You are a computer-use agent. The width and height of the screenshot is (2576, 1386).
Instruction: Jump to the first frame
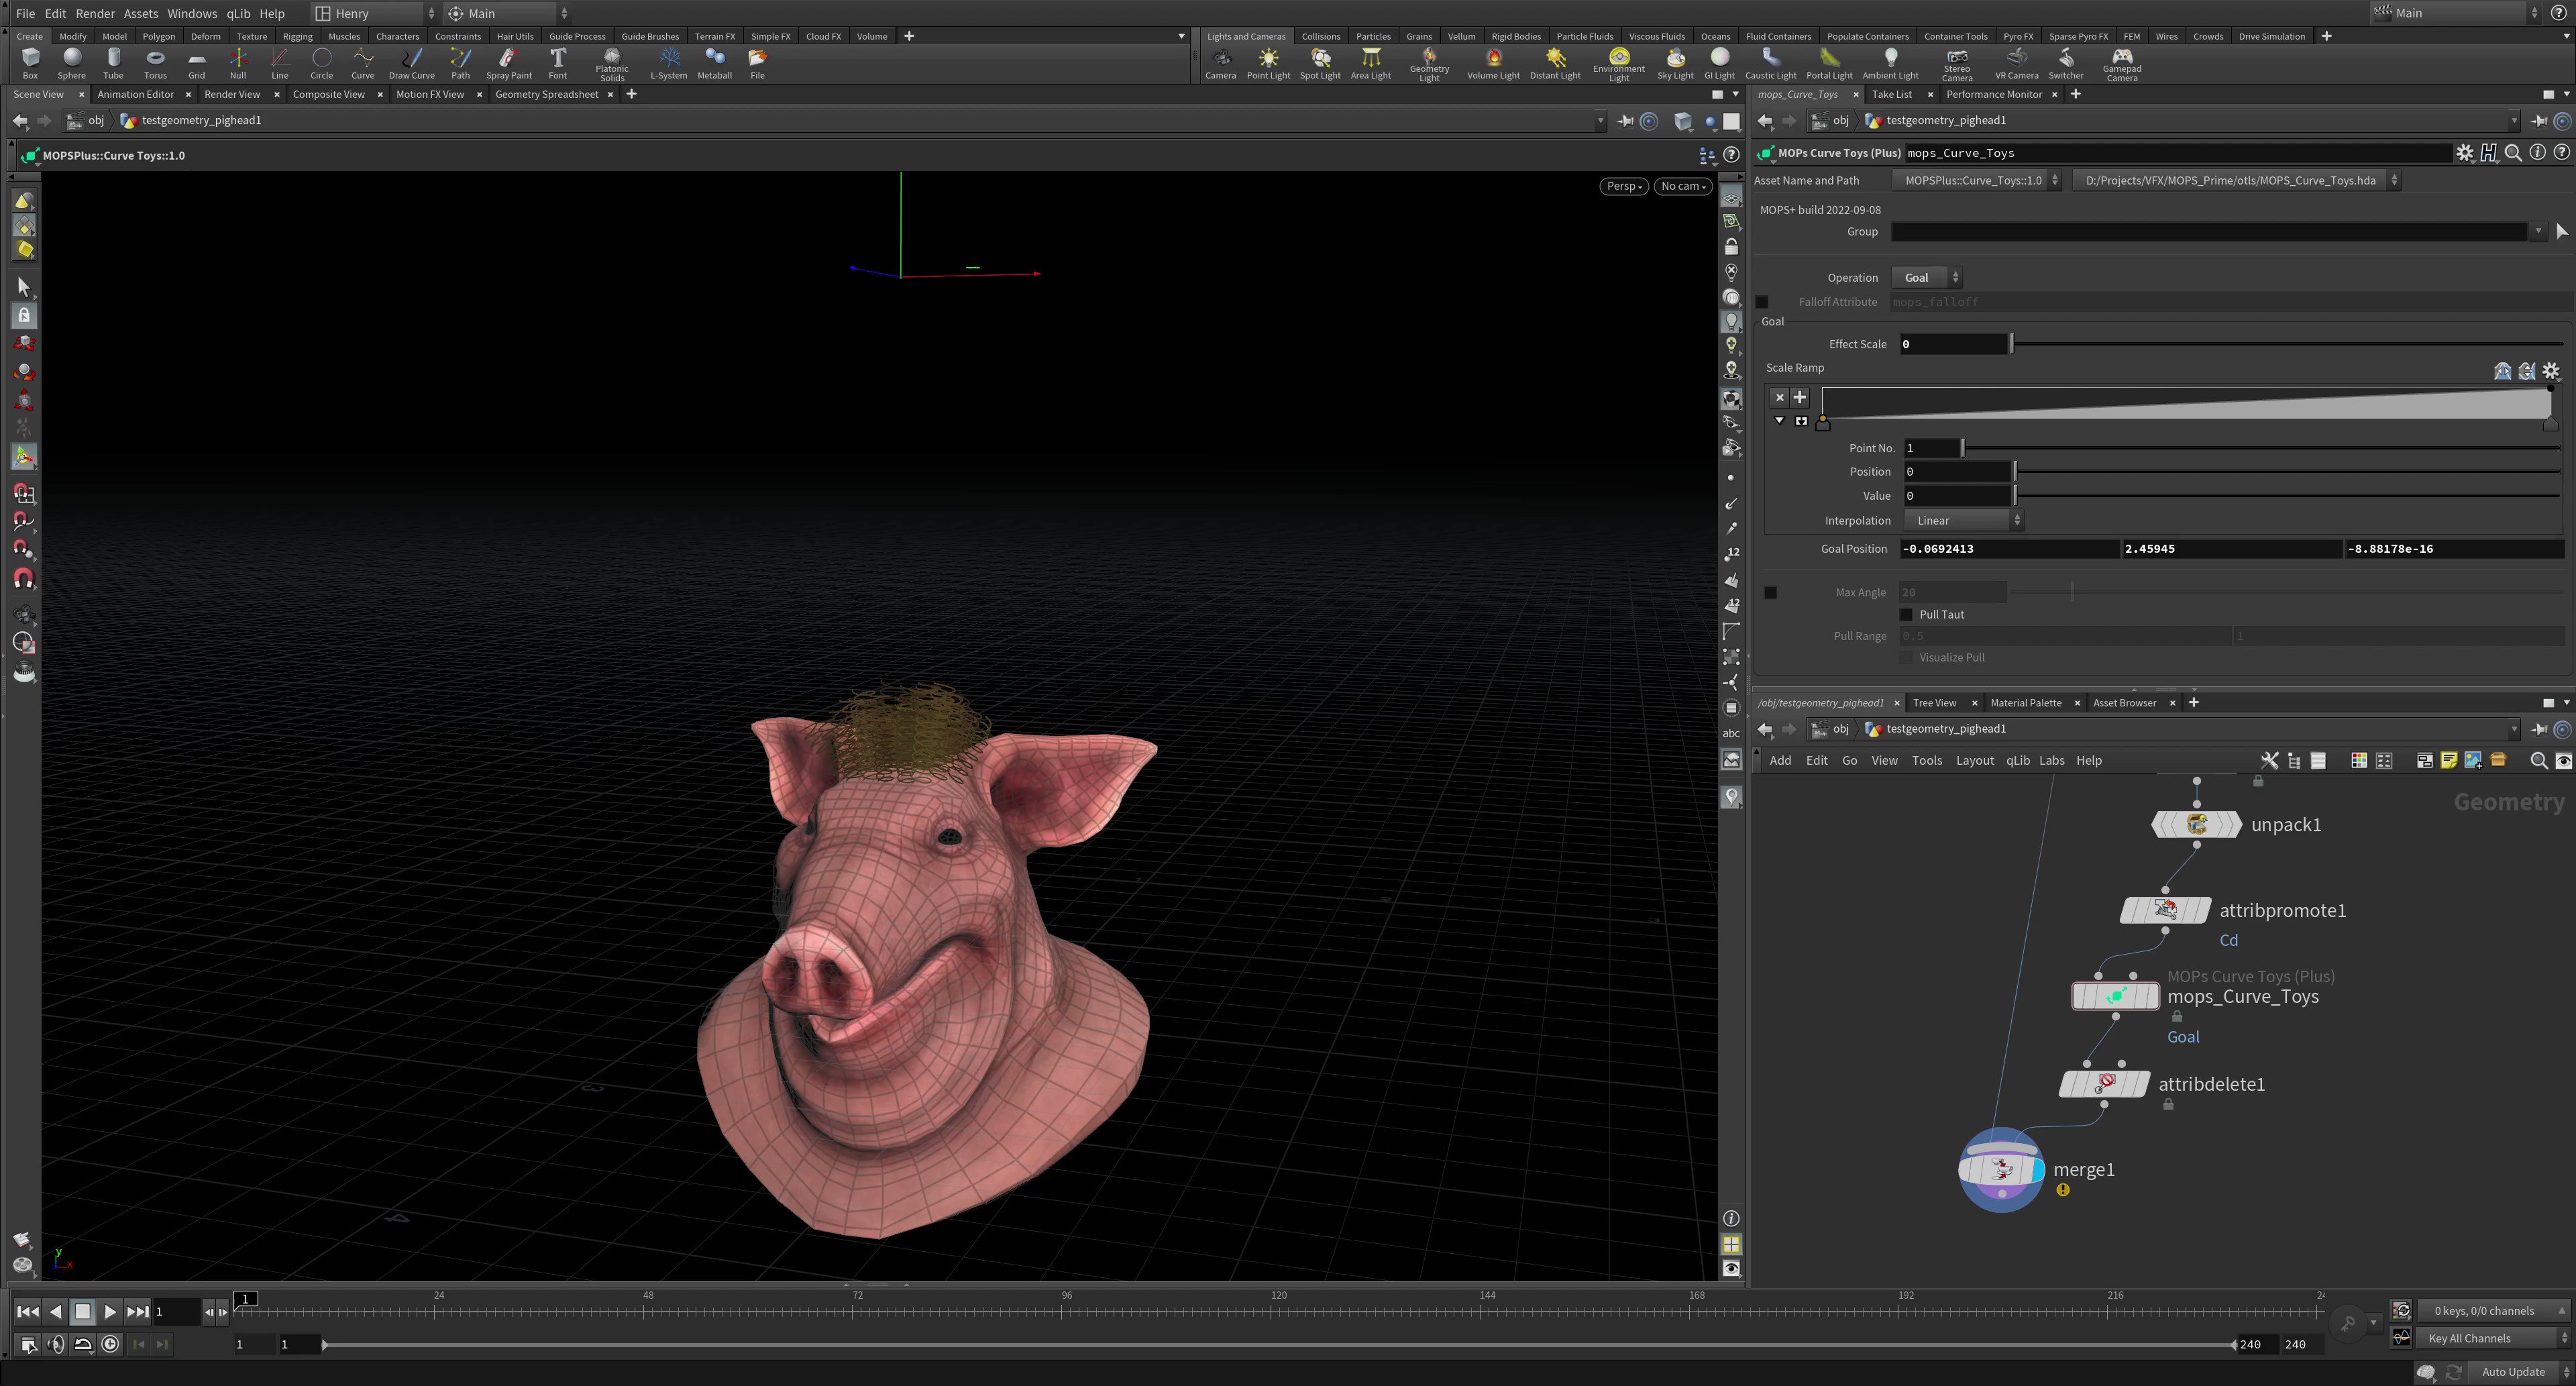[x=27, y=1312]
